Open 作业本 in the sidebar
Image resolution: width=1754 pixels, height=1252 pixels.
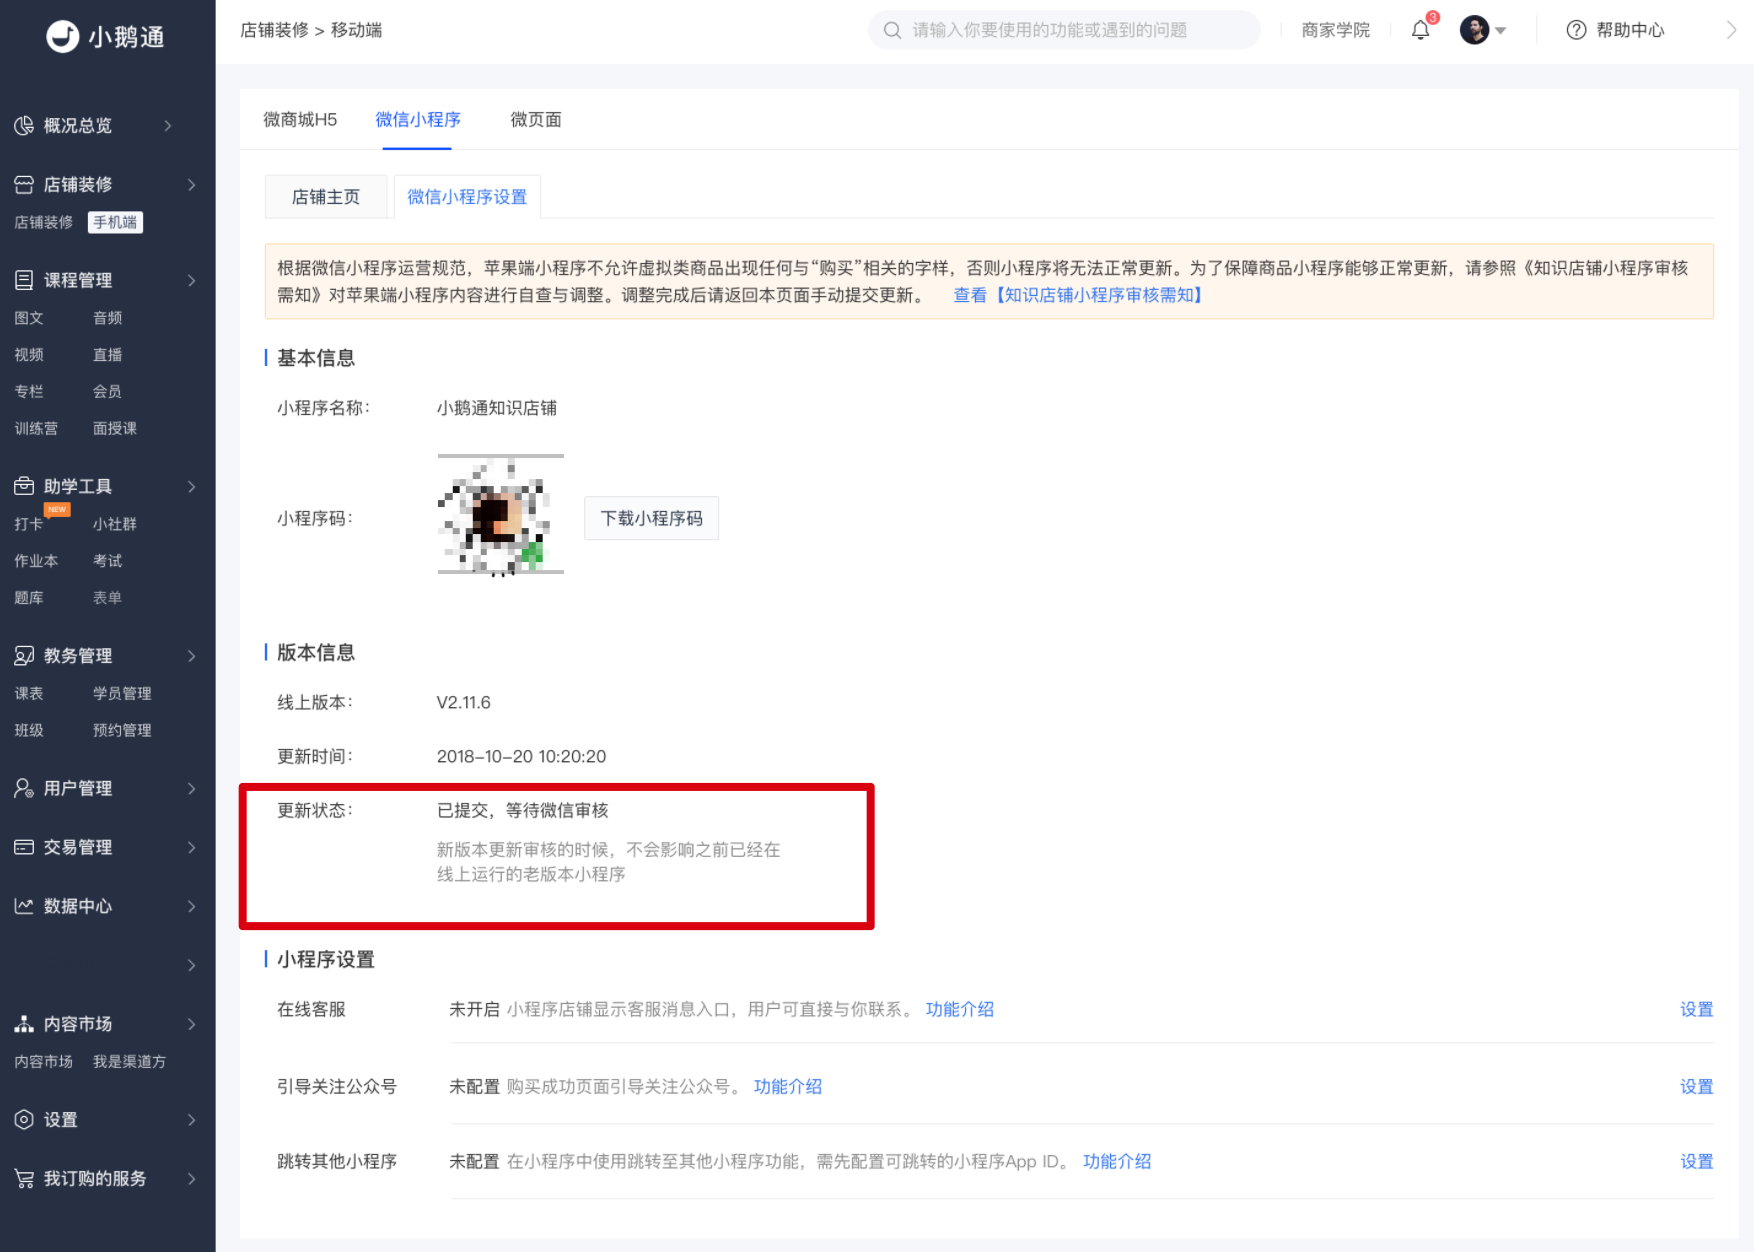36,561
